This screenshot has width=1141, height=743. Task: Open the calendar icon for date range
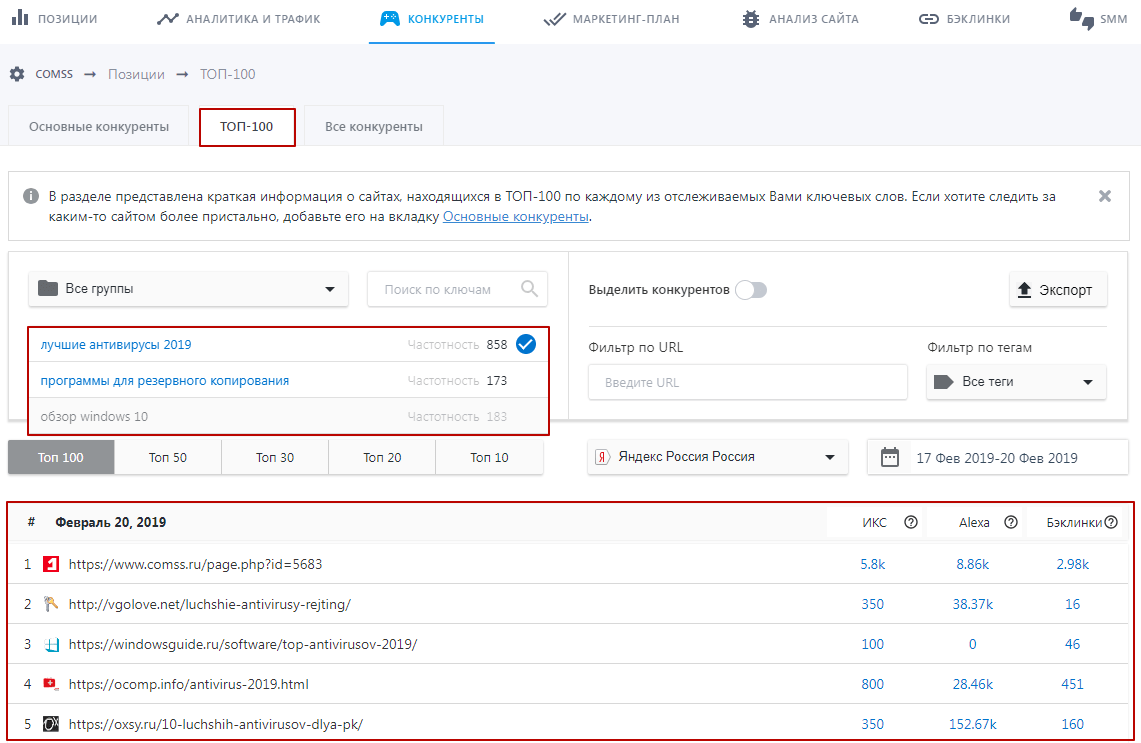[889, 457]
